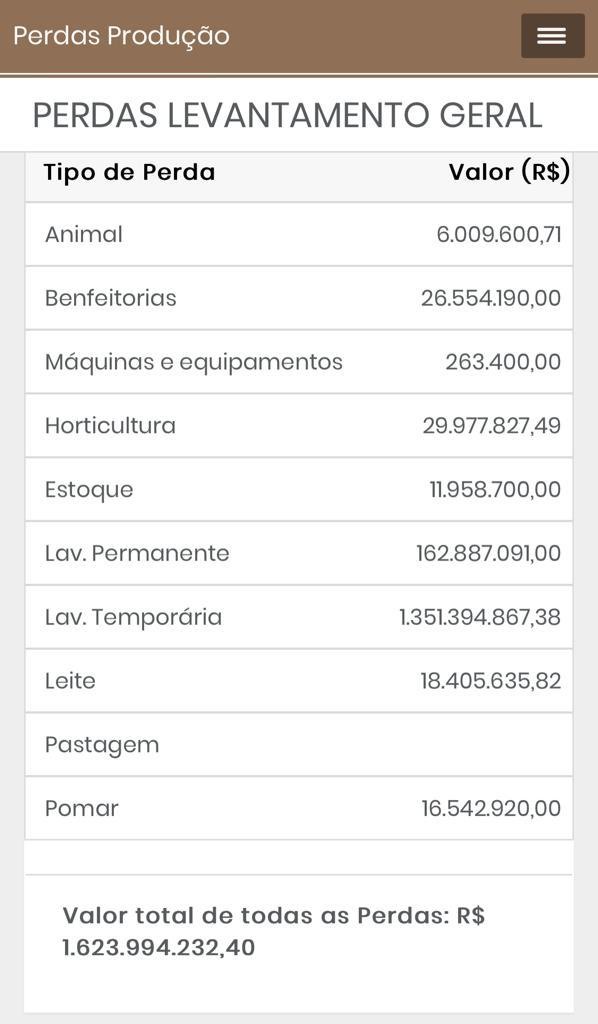
Task: Click the Lav. Temporária value 1.351.394.867,38
Action: point(480,617)
